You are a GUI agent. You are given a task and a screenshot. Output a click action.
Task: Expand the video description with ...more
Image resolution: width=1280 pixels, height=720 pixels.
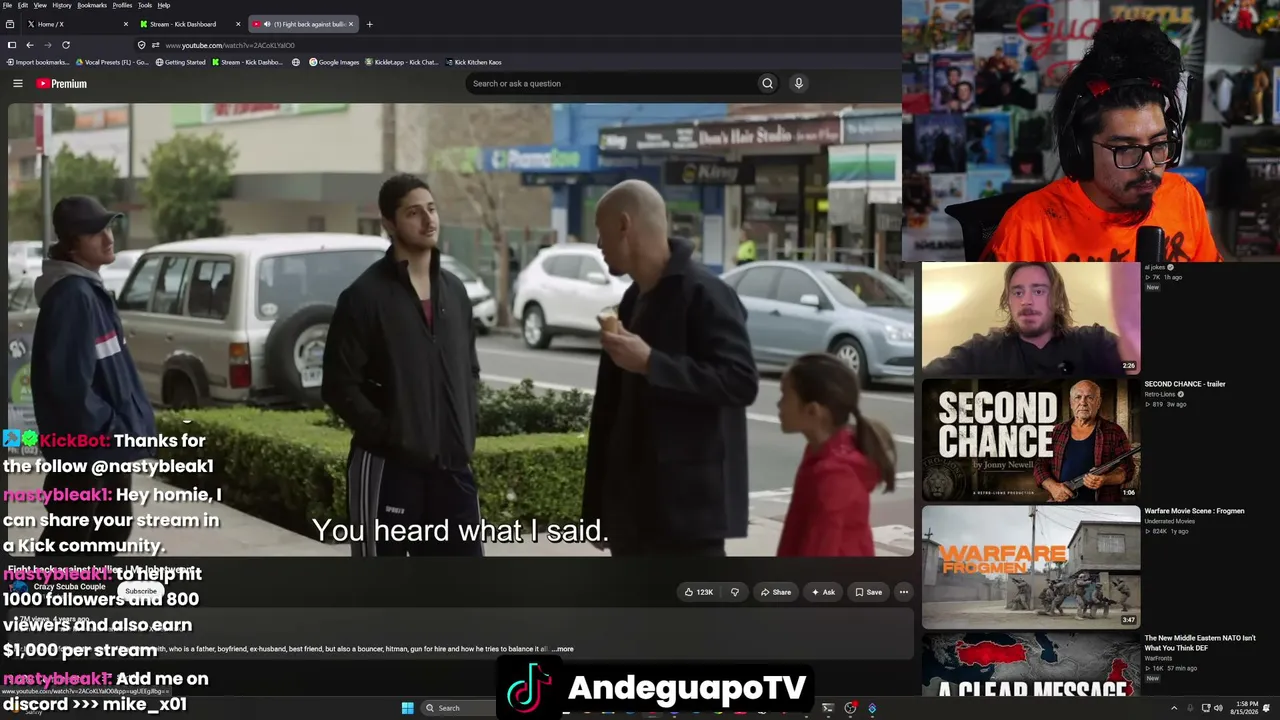[x=563, y=649]
